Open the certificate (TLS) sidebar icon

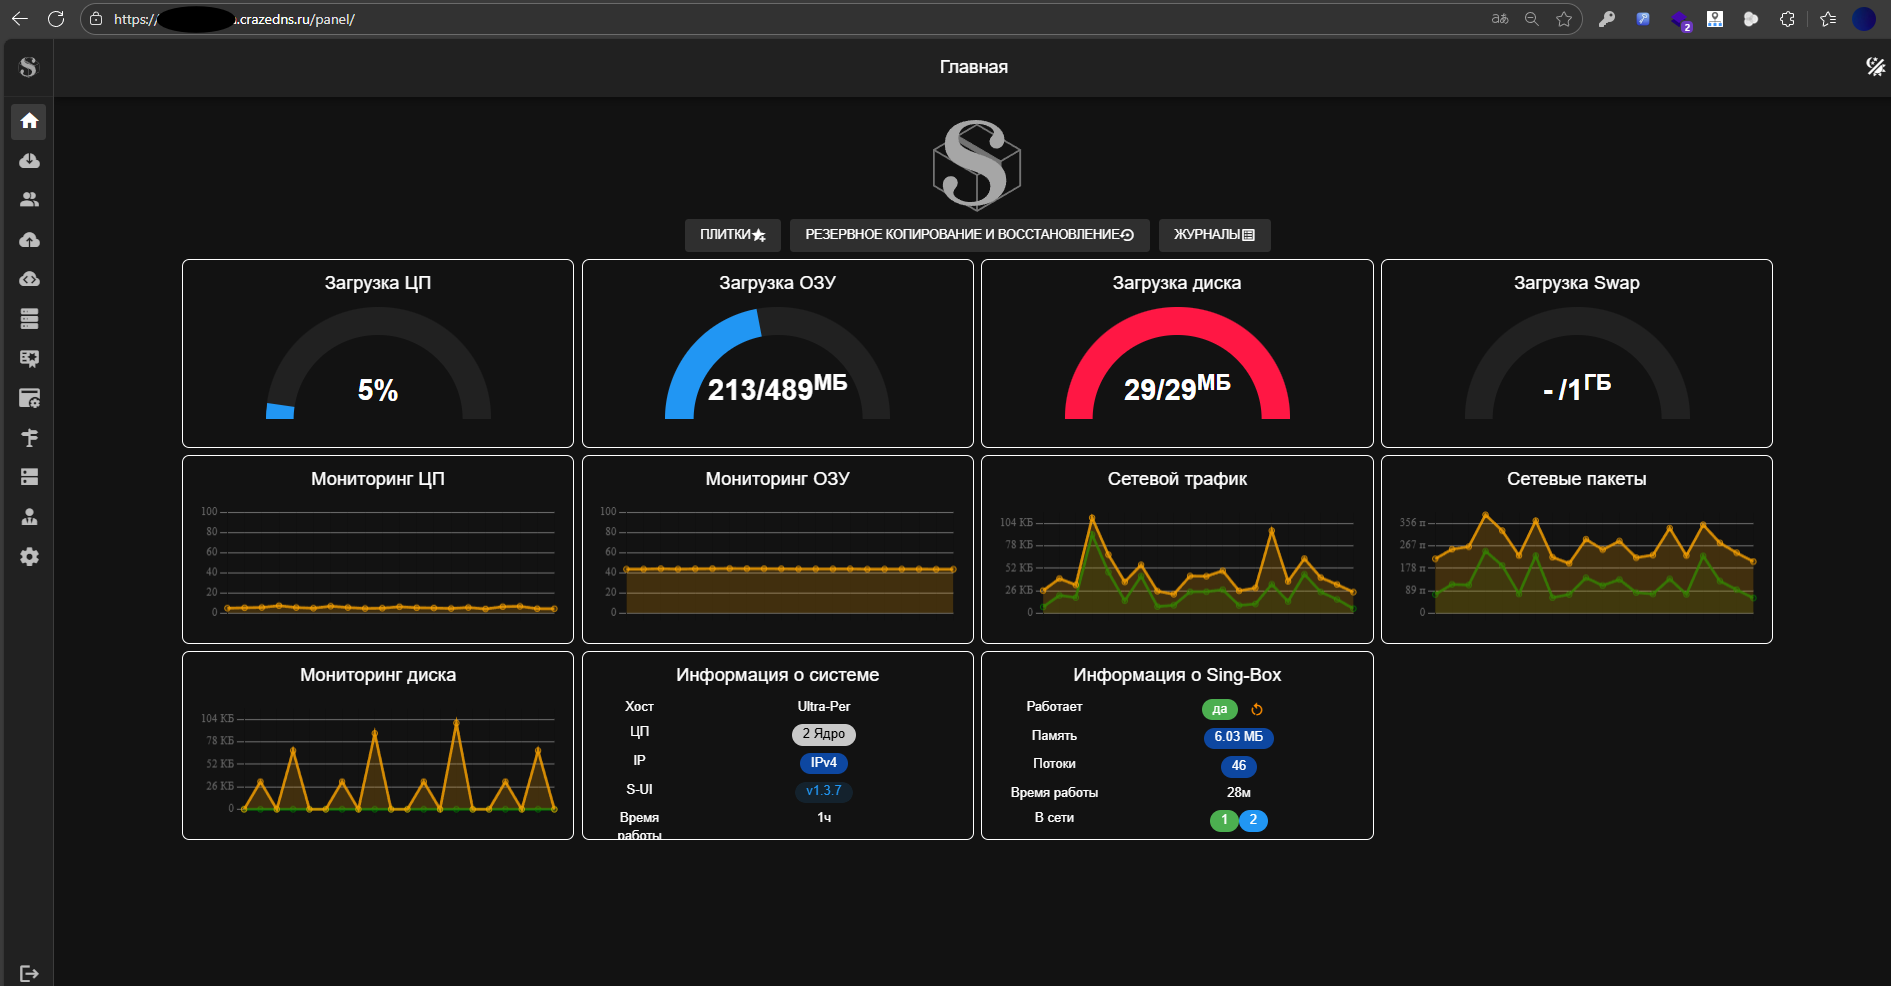[29, 358]
